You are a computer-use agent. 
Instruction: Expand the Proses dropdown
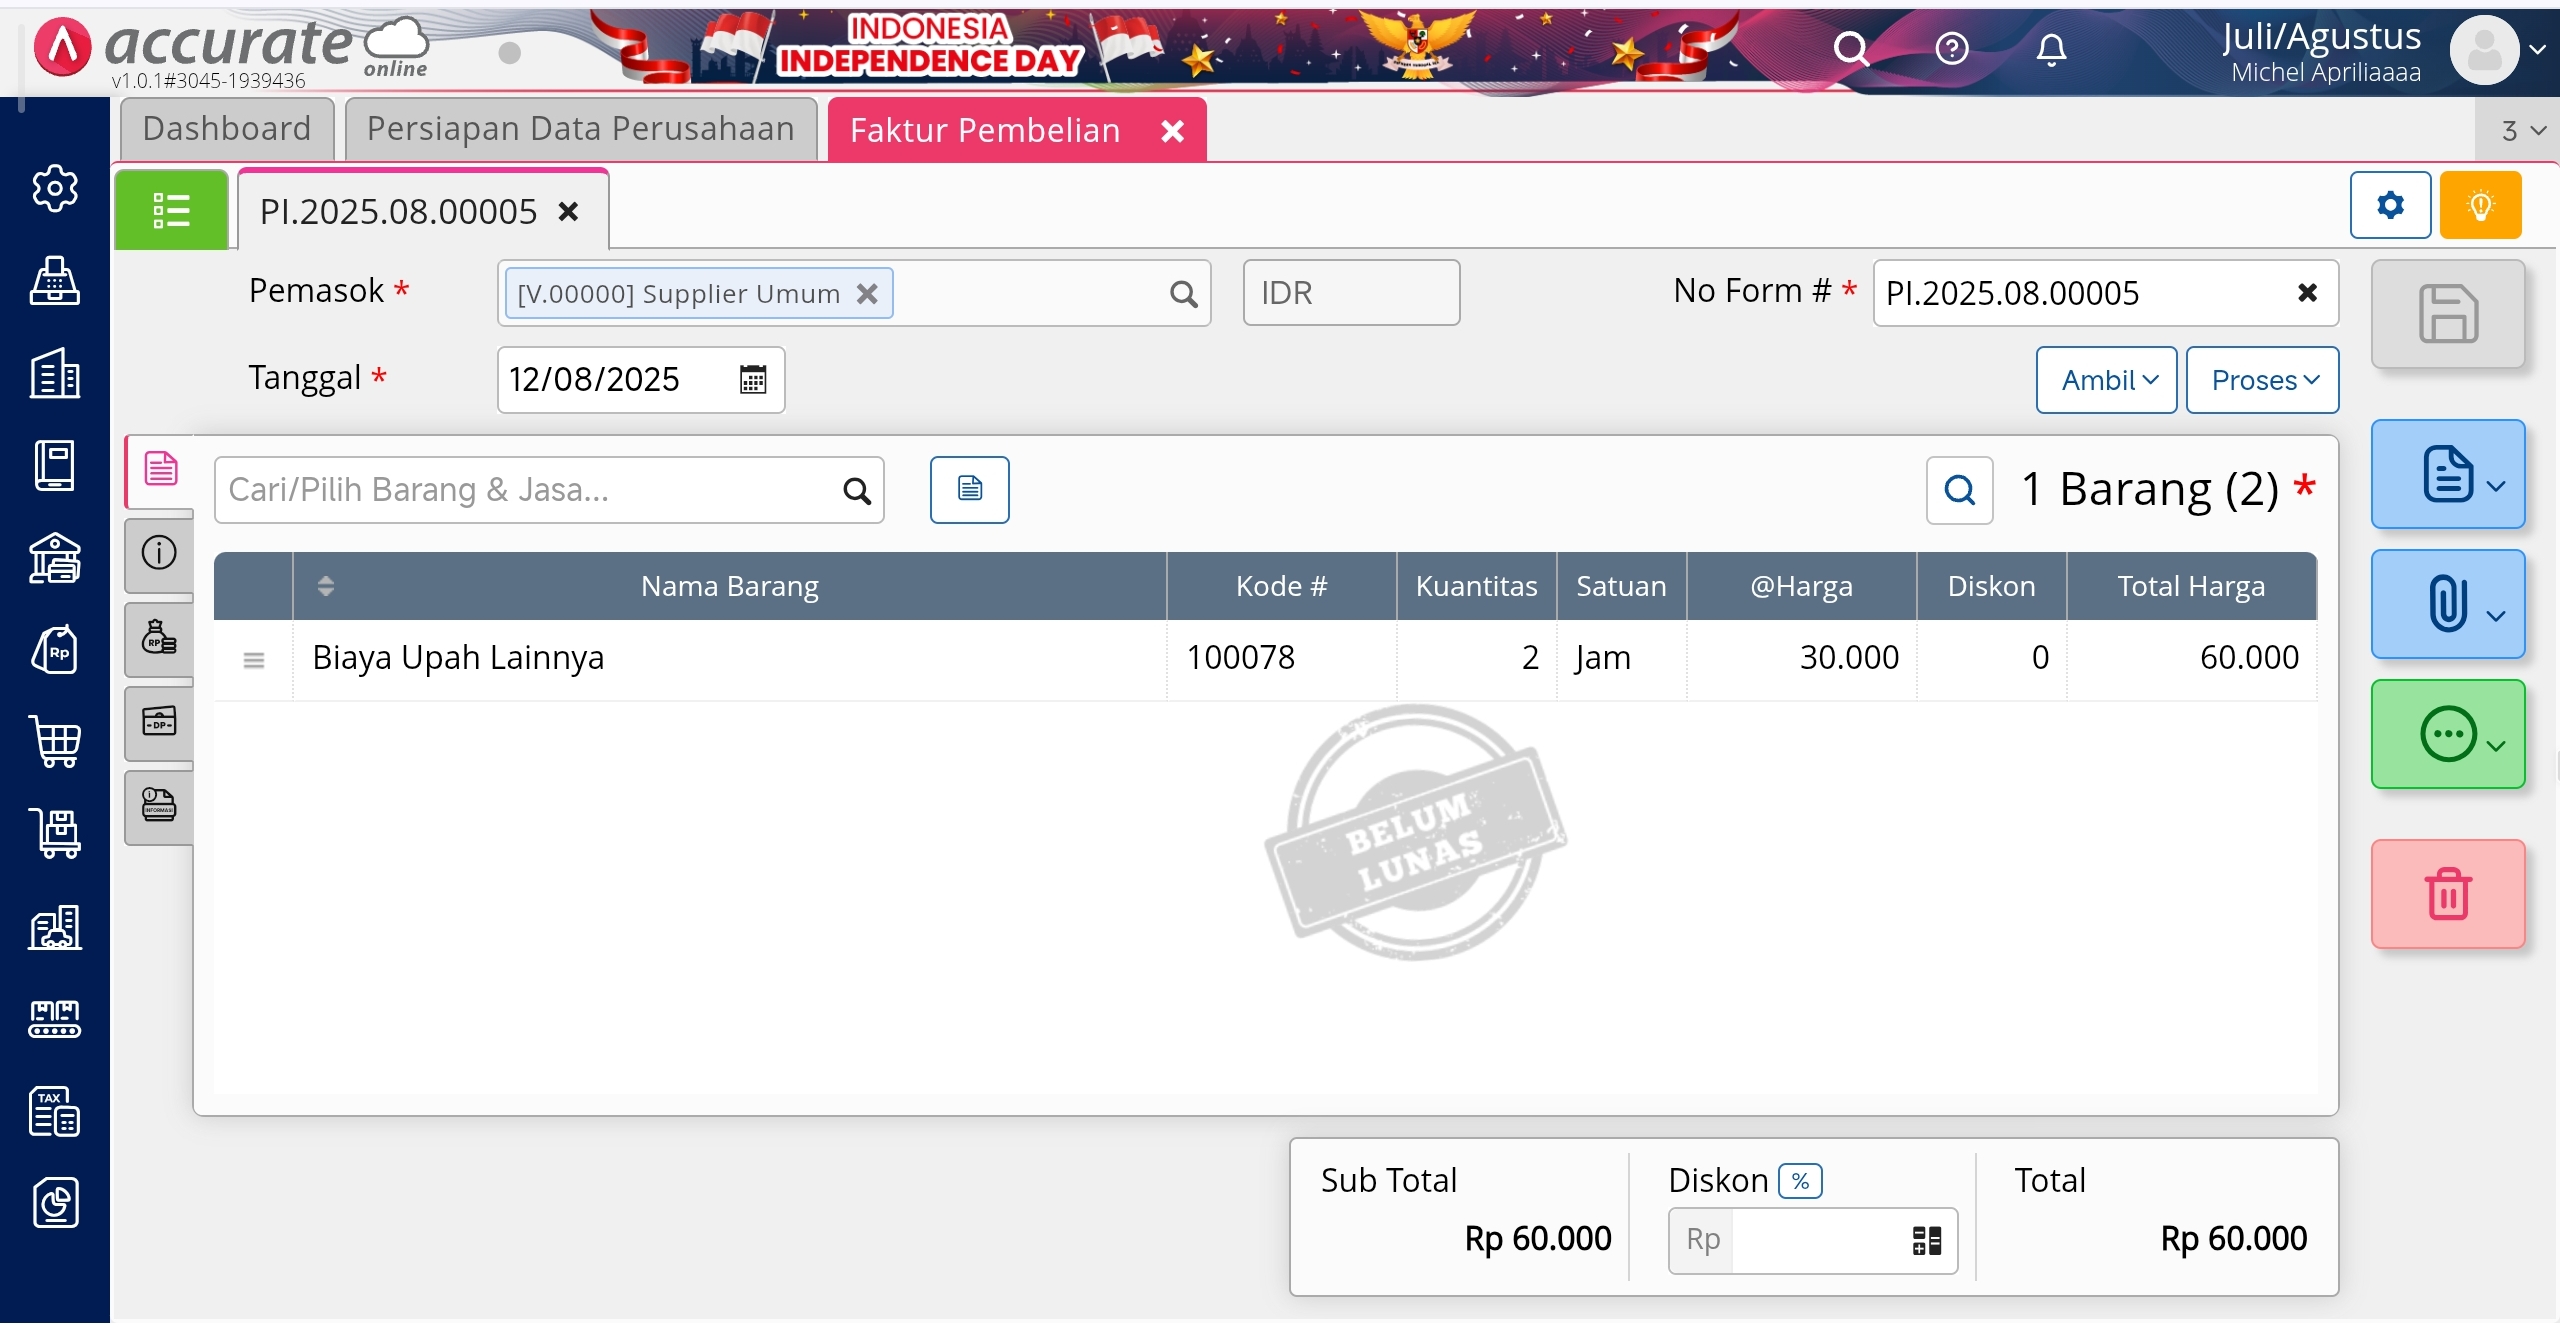(2262, 380)
